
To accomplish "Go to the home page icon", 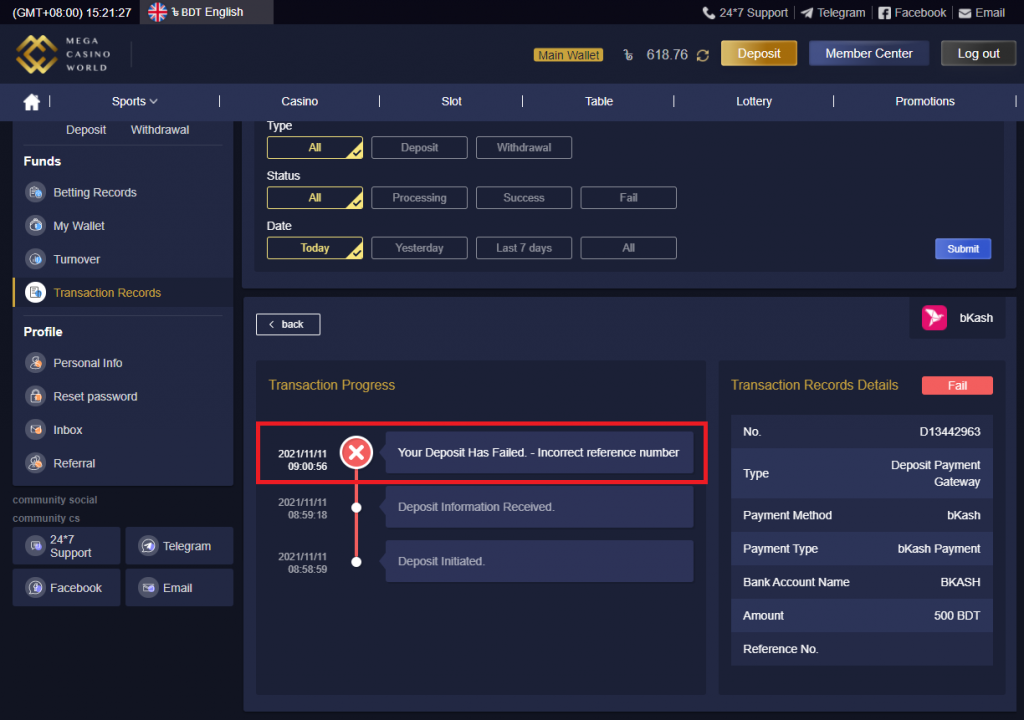I will (x=31, y=101).
